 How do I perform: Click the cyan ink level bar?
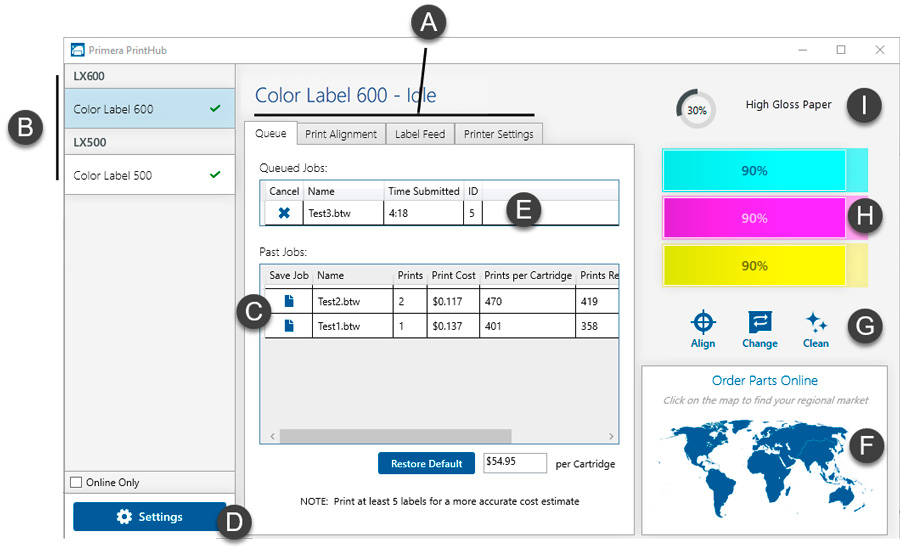click(x=765, y=170)
